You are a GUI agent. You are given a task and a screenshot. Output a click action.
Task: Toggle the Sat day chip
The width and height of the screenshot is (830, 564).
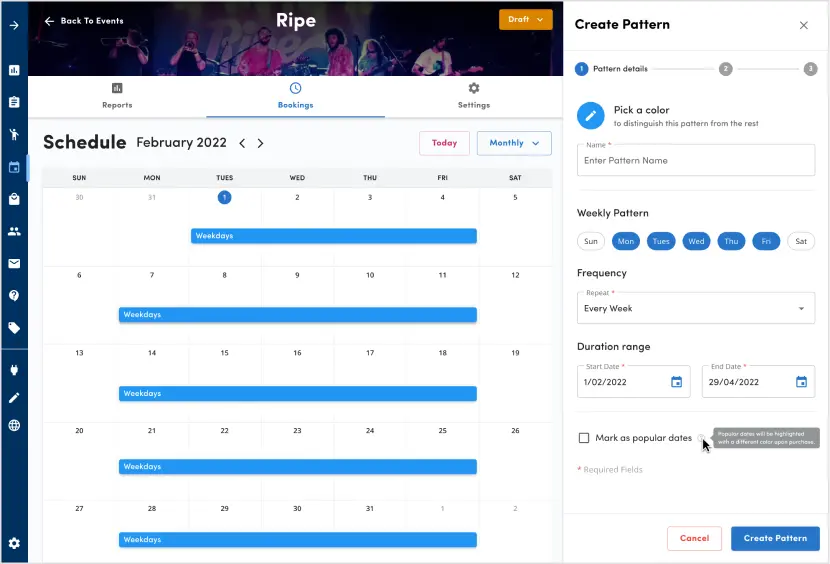(x=801, y=241)
